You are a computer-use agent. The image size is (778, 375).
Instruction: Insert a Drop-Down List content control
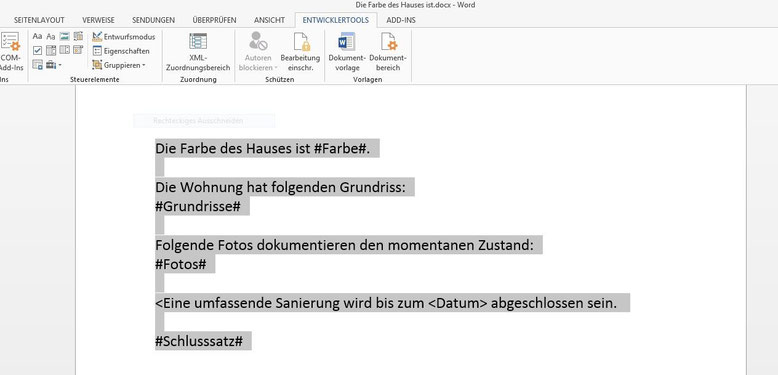point(65,50)
